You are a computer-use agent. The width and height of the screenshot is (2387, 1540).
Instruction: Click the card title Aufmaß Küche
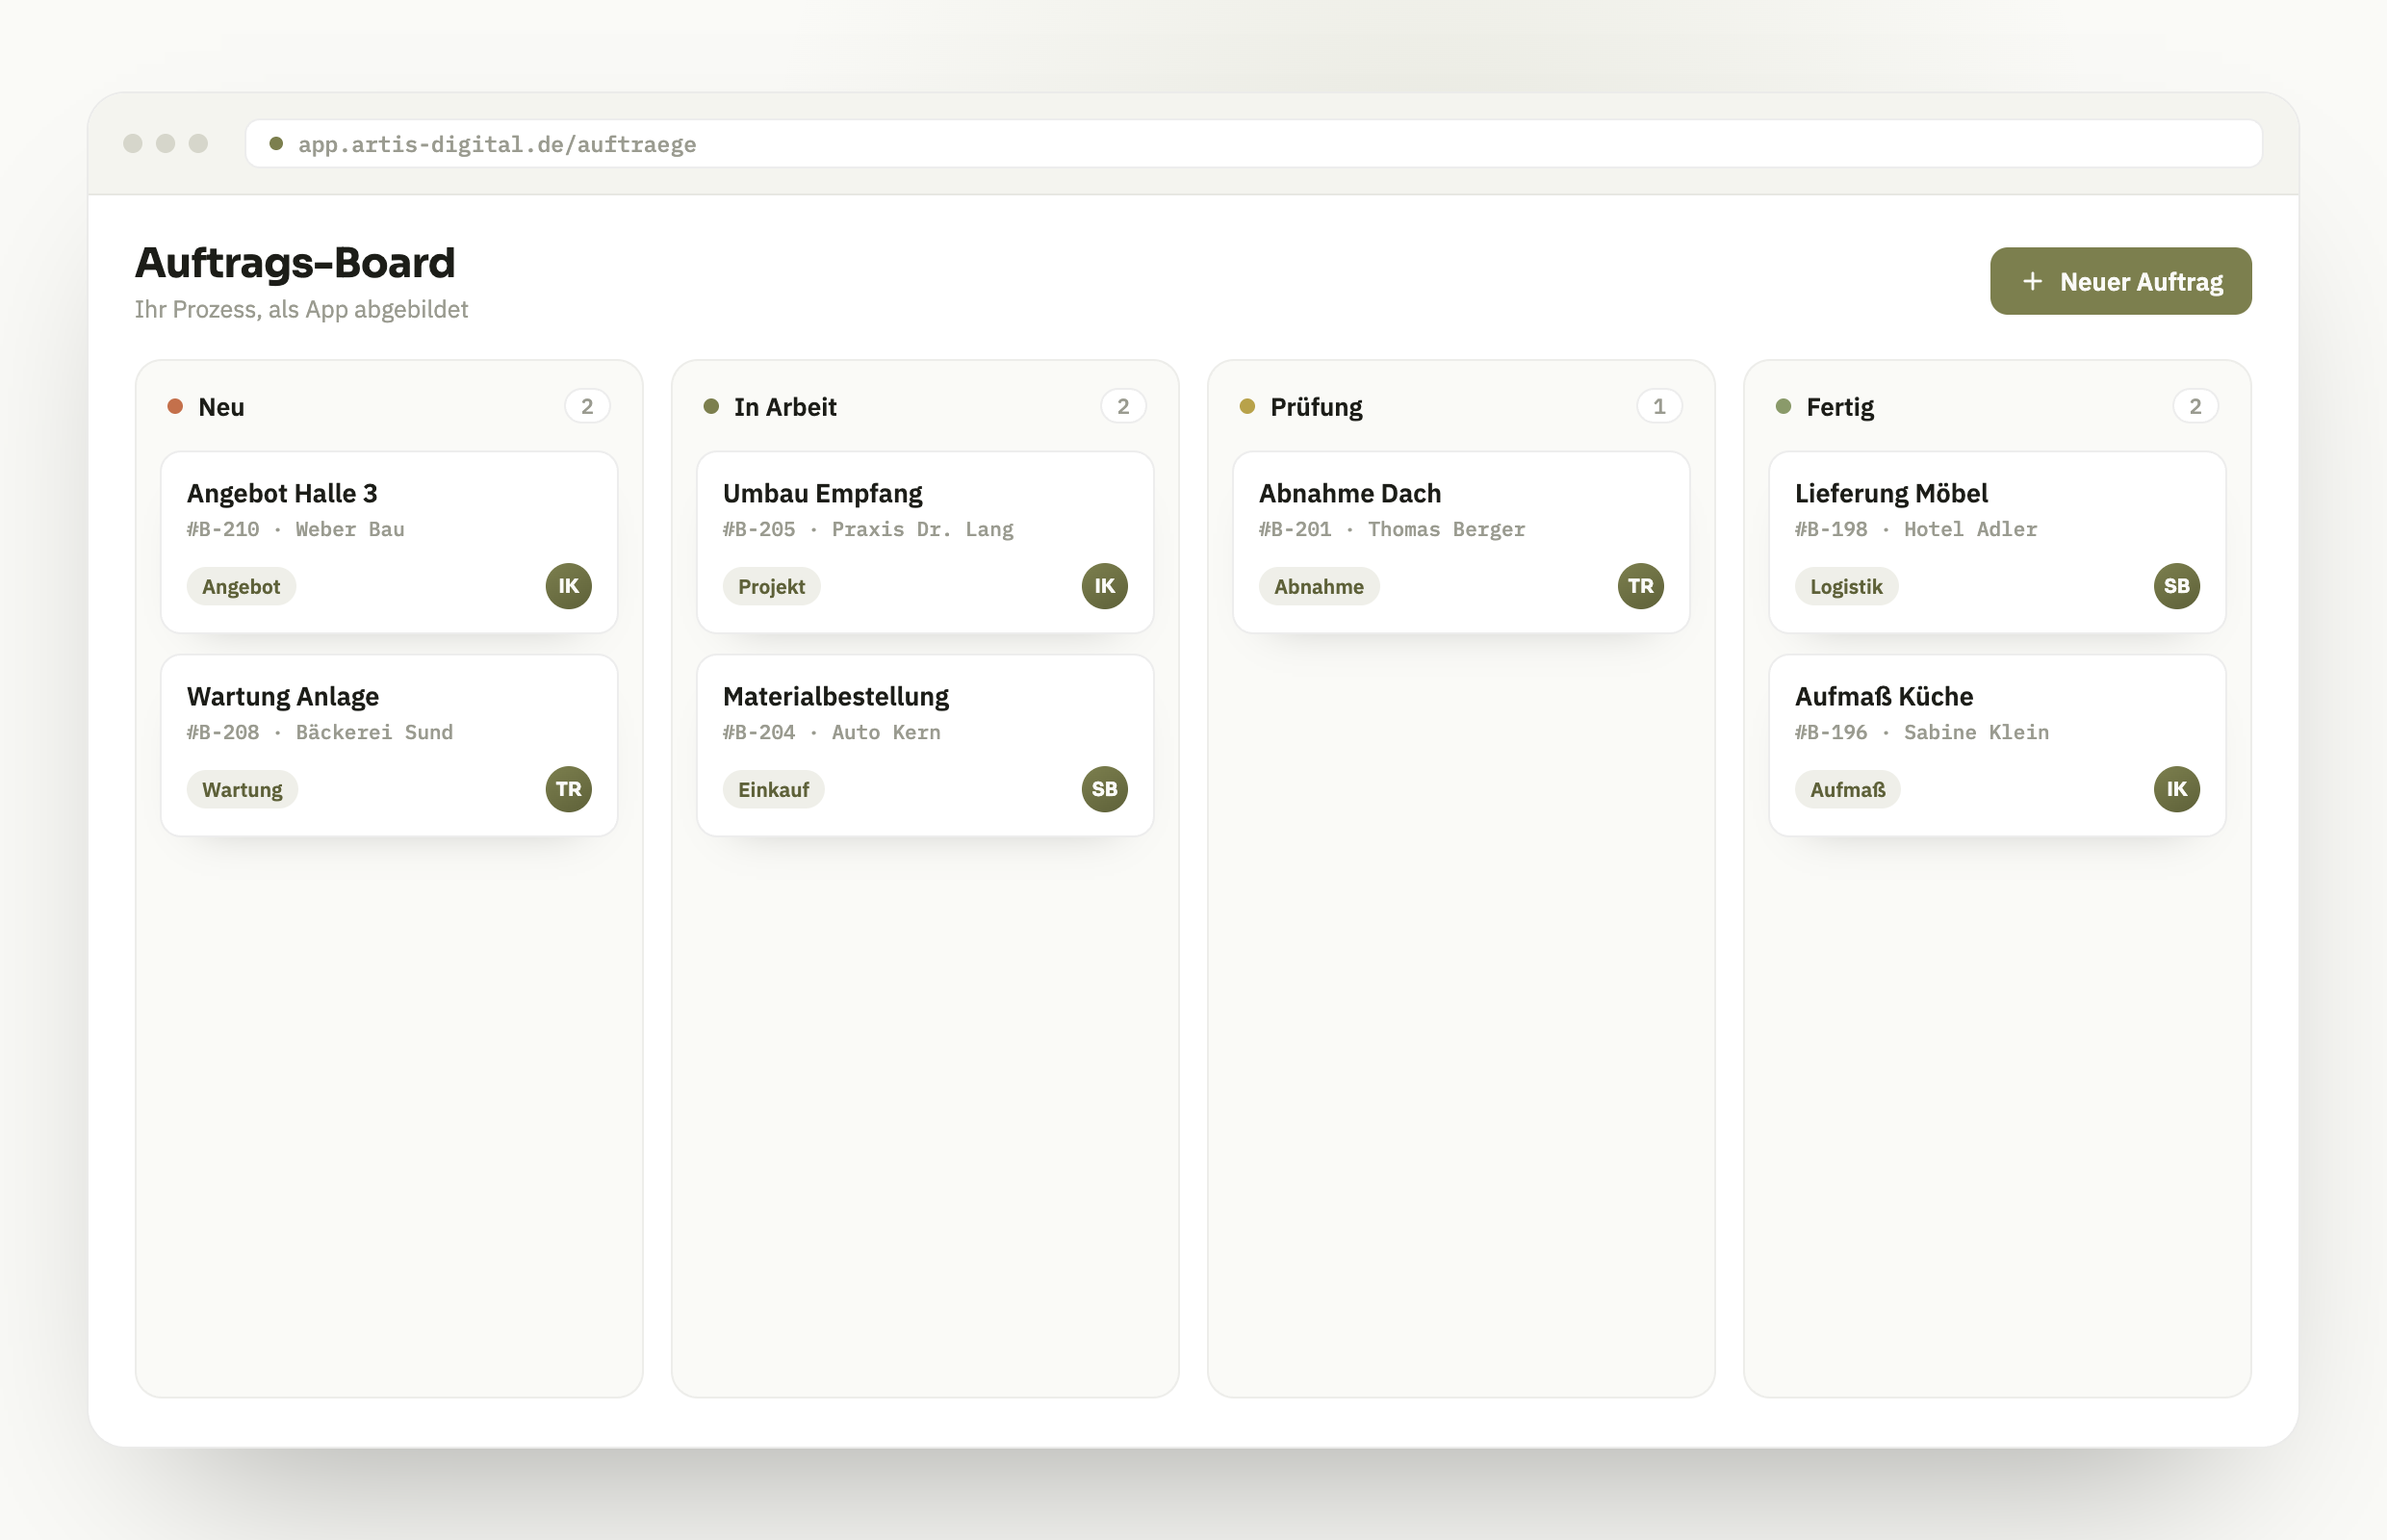(1884, 696)
